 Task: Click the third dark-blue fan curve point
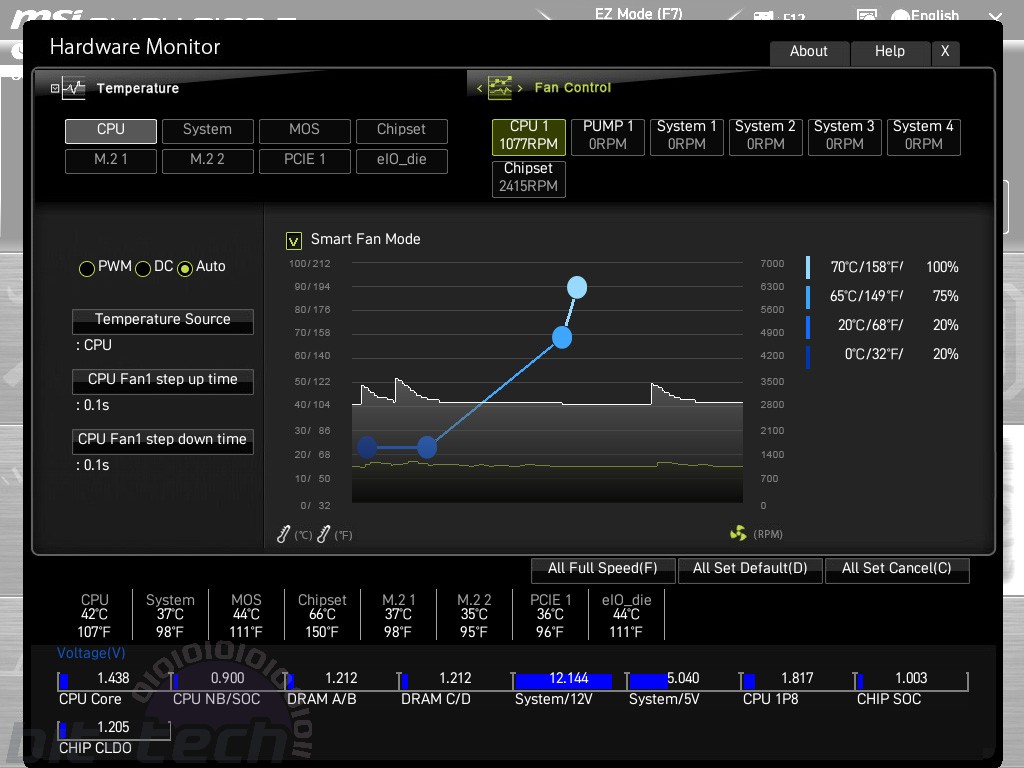coord(426,447)
